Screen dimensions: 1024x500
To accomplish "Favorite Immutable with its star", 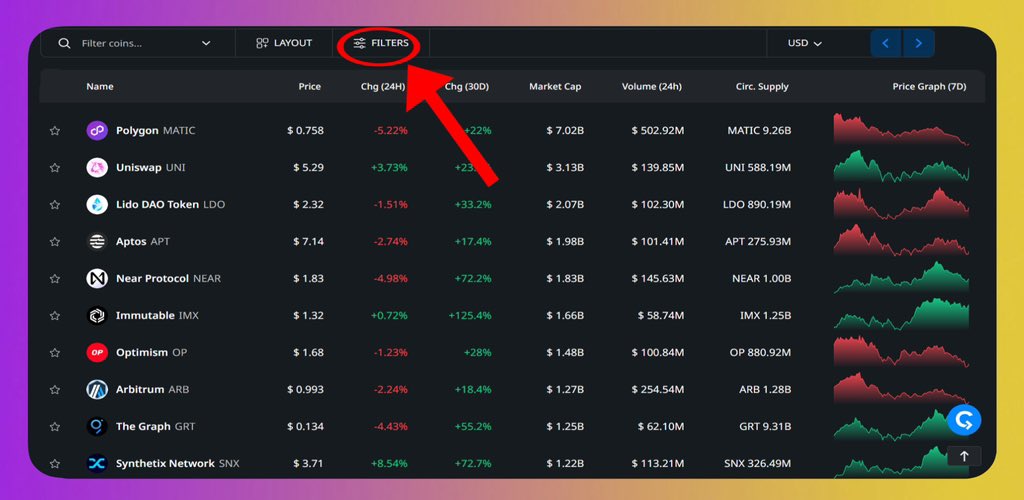I will [55, 315].
